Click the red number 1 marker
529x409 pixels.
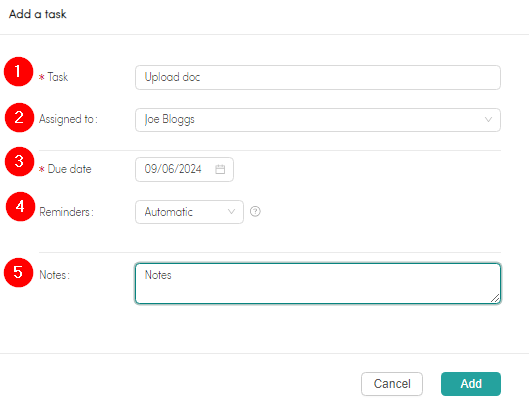click(19, 72)
